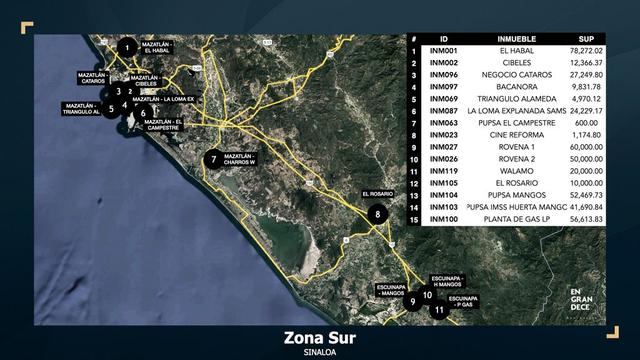Select the Escuinapa - P Gas label
Screen dimensions: 640x360
coord(463,302)
